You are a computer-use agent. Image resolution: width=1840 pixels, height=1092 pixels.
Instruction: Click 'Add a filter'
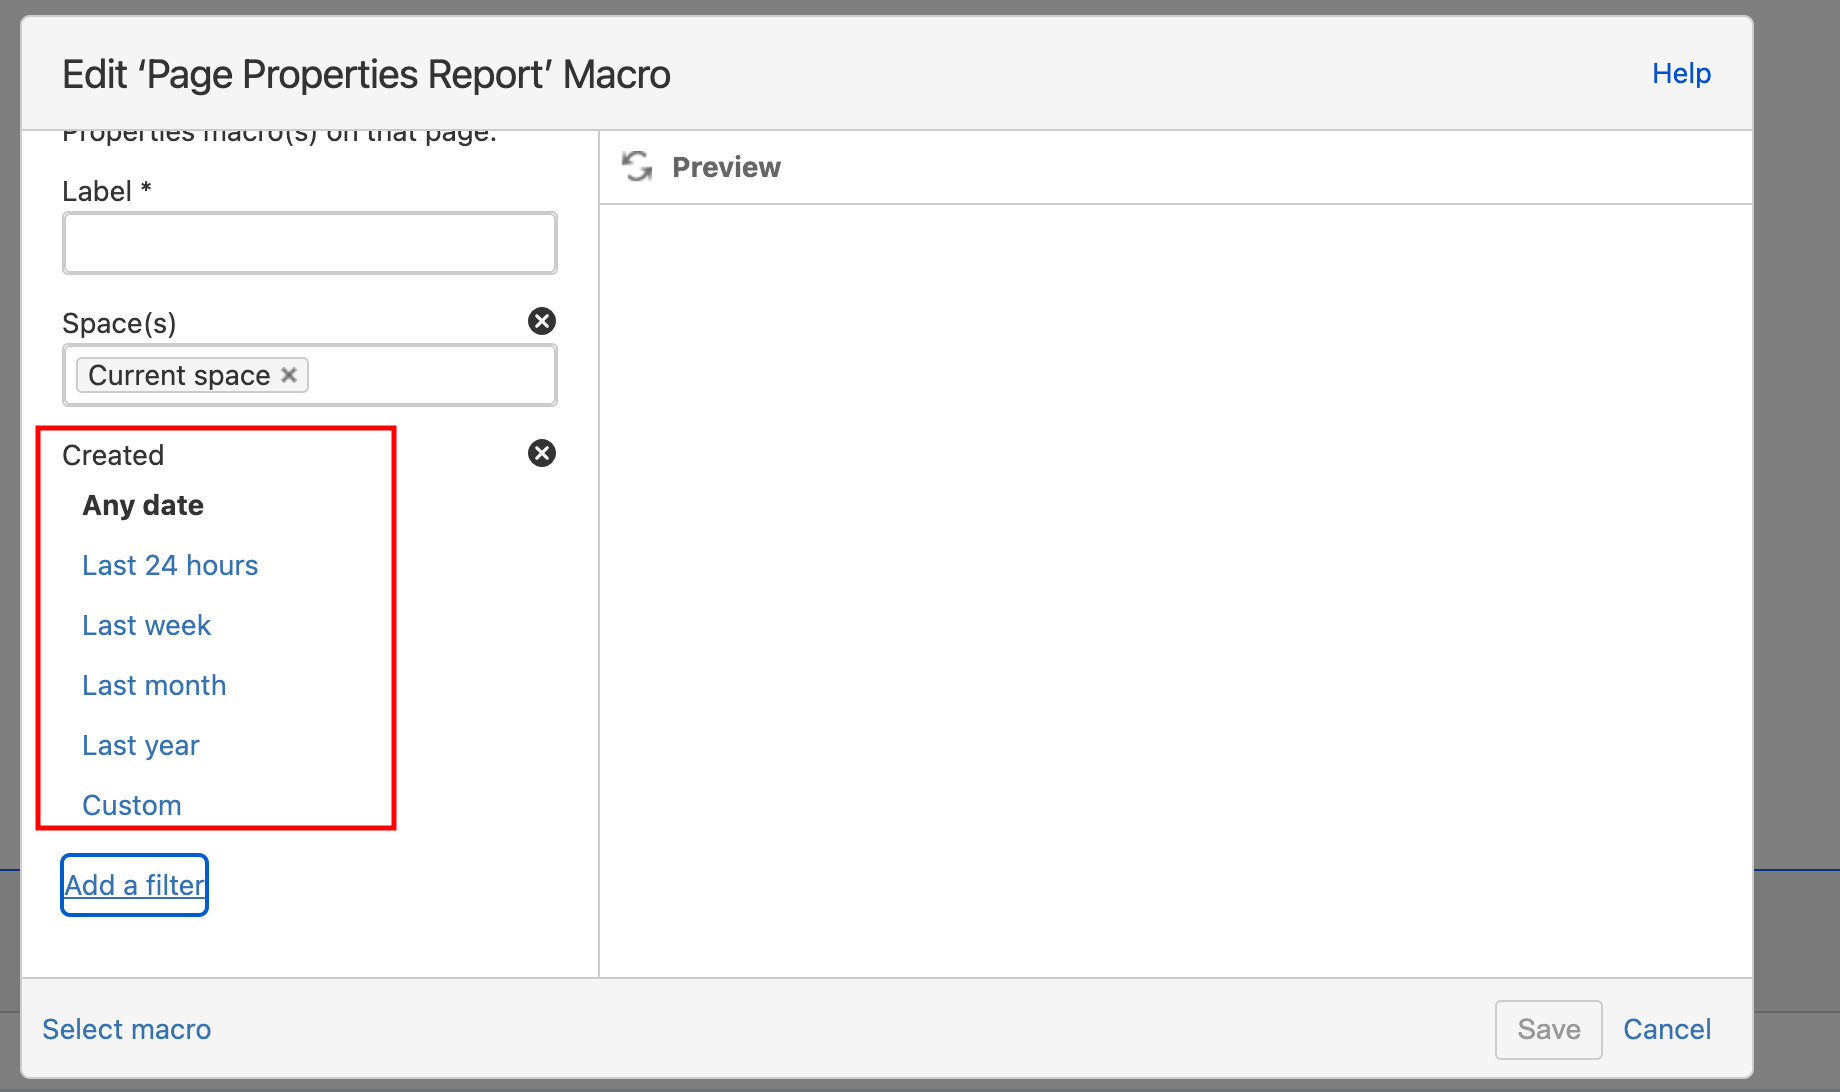pos(133,884)
